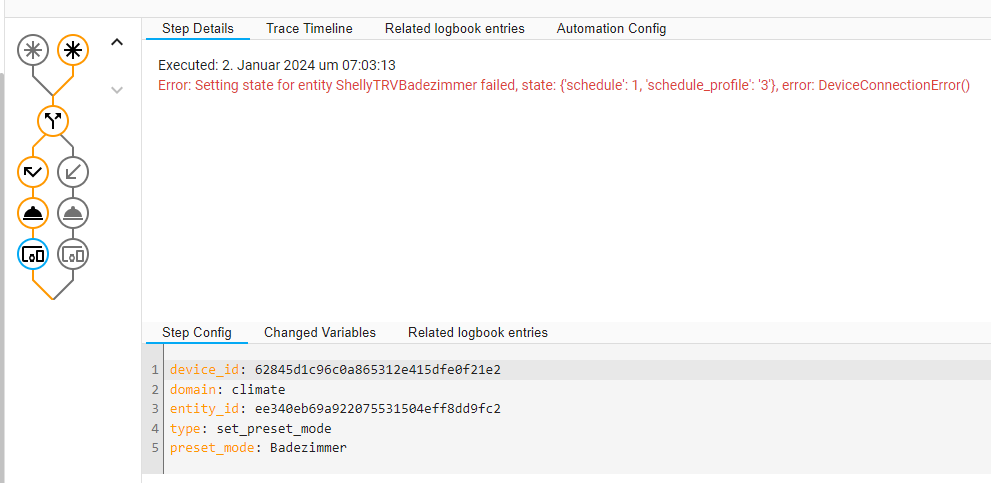Switch to the Trace Timeline tab
This screenshot has width=991, height=483.
click(x=309, y=29)
